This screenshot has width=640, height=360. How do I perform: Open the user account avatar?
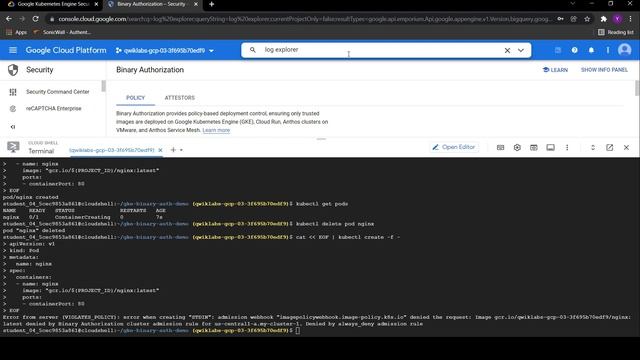pyautogui.click(x=624, y=50)
